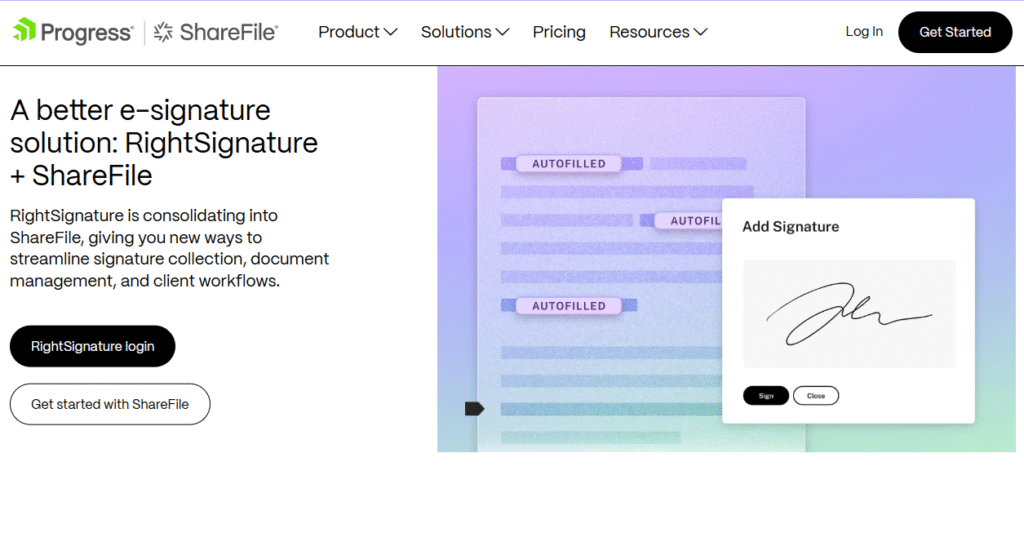Click the ShareFile starburst logo

[163, 31]
